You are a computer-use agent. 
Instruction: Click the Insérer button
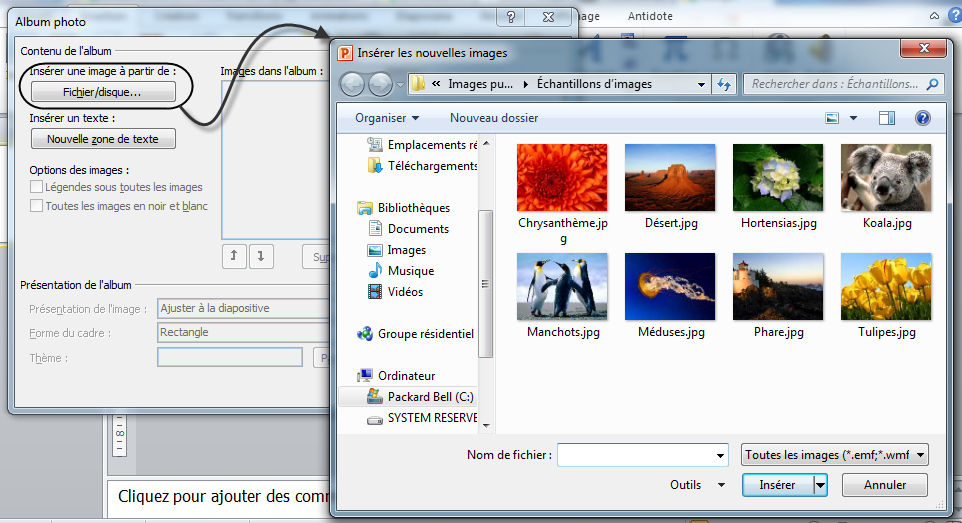777,485
